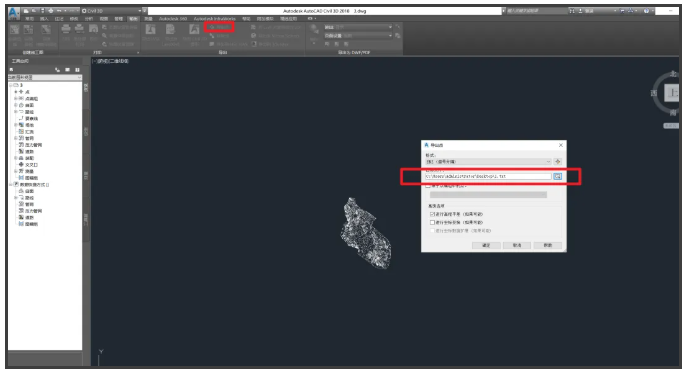Enable the coordinate transformation checkbox in dialog
690x376 pixels.
click(433, 222)
